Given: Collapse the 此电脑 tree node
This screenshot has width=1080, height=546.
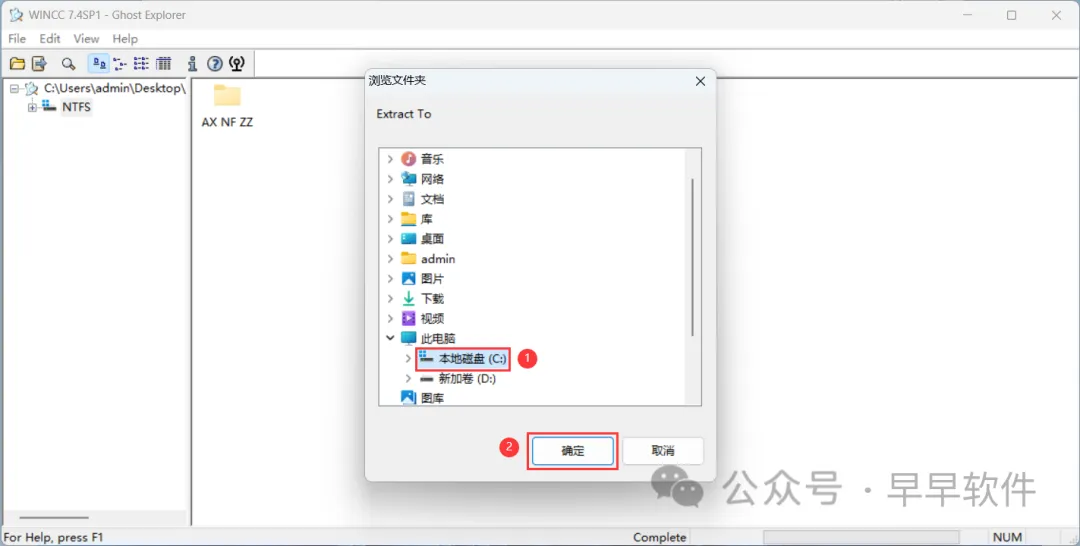Looking at the screenshot, I should pyautogui.click(x=390, y=338).
